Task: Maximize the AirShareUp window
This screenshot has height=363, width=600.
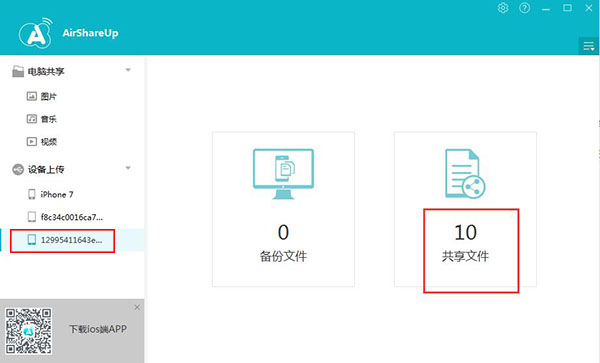Action: pyautogui.click(x=567, y=8)
